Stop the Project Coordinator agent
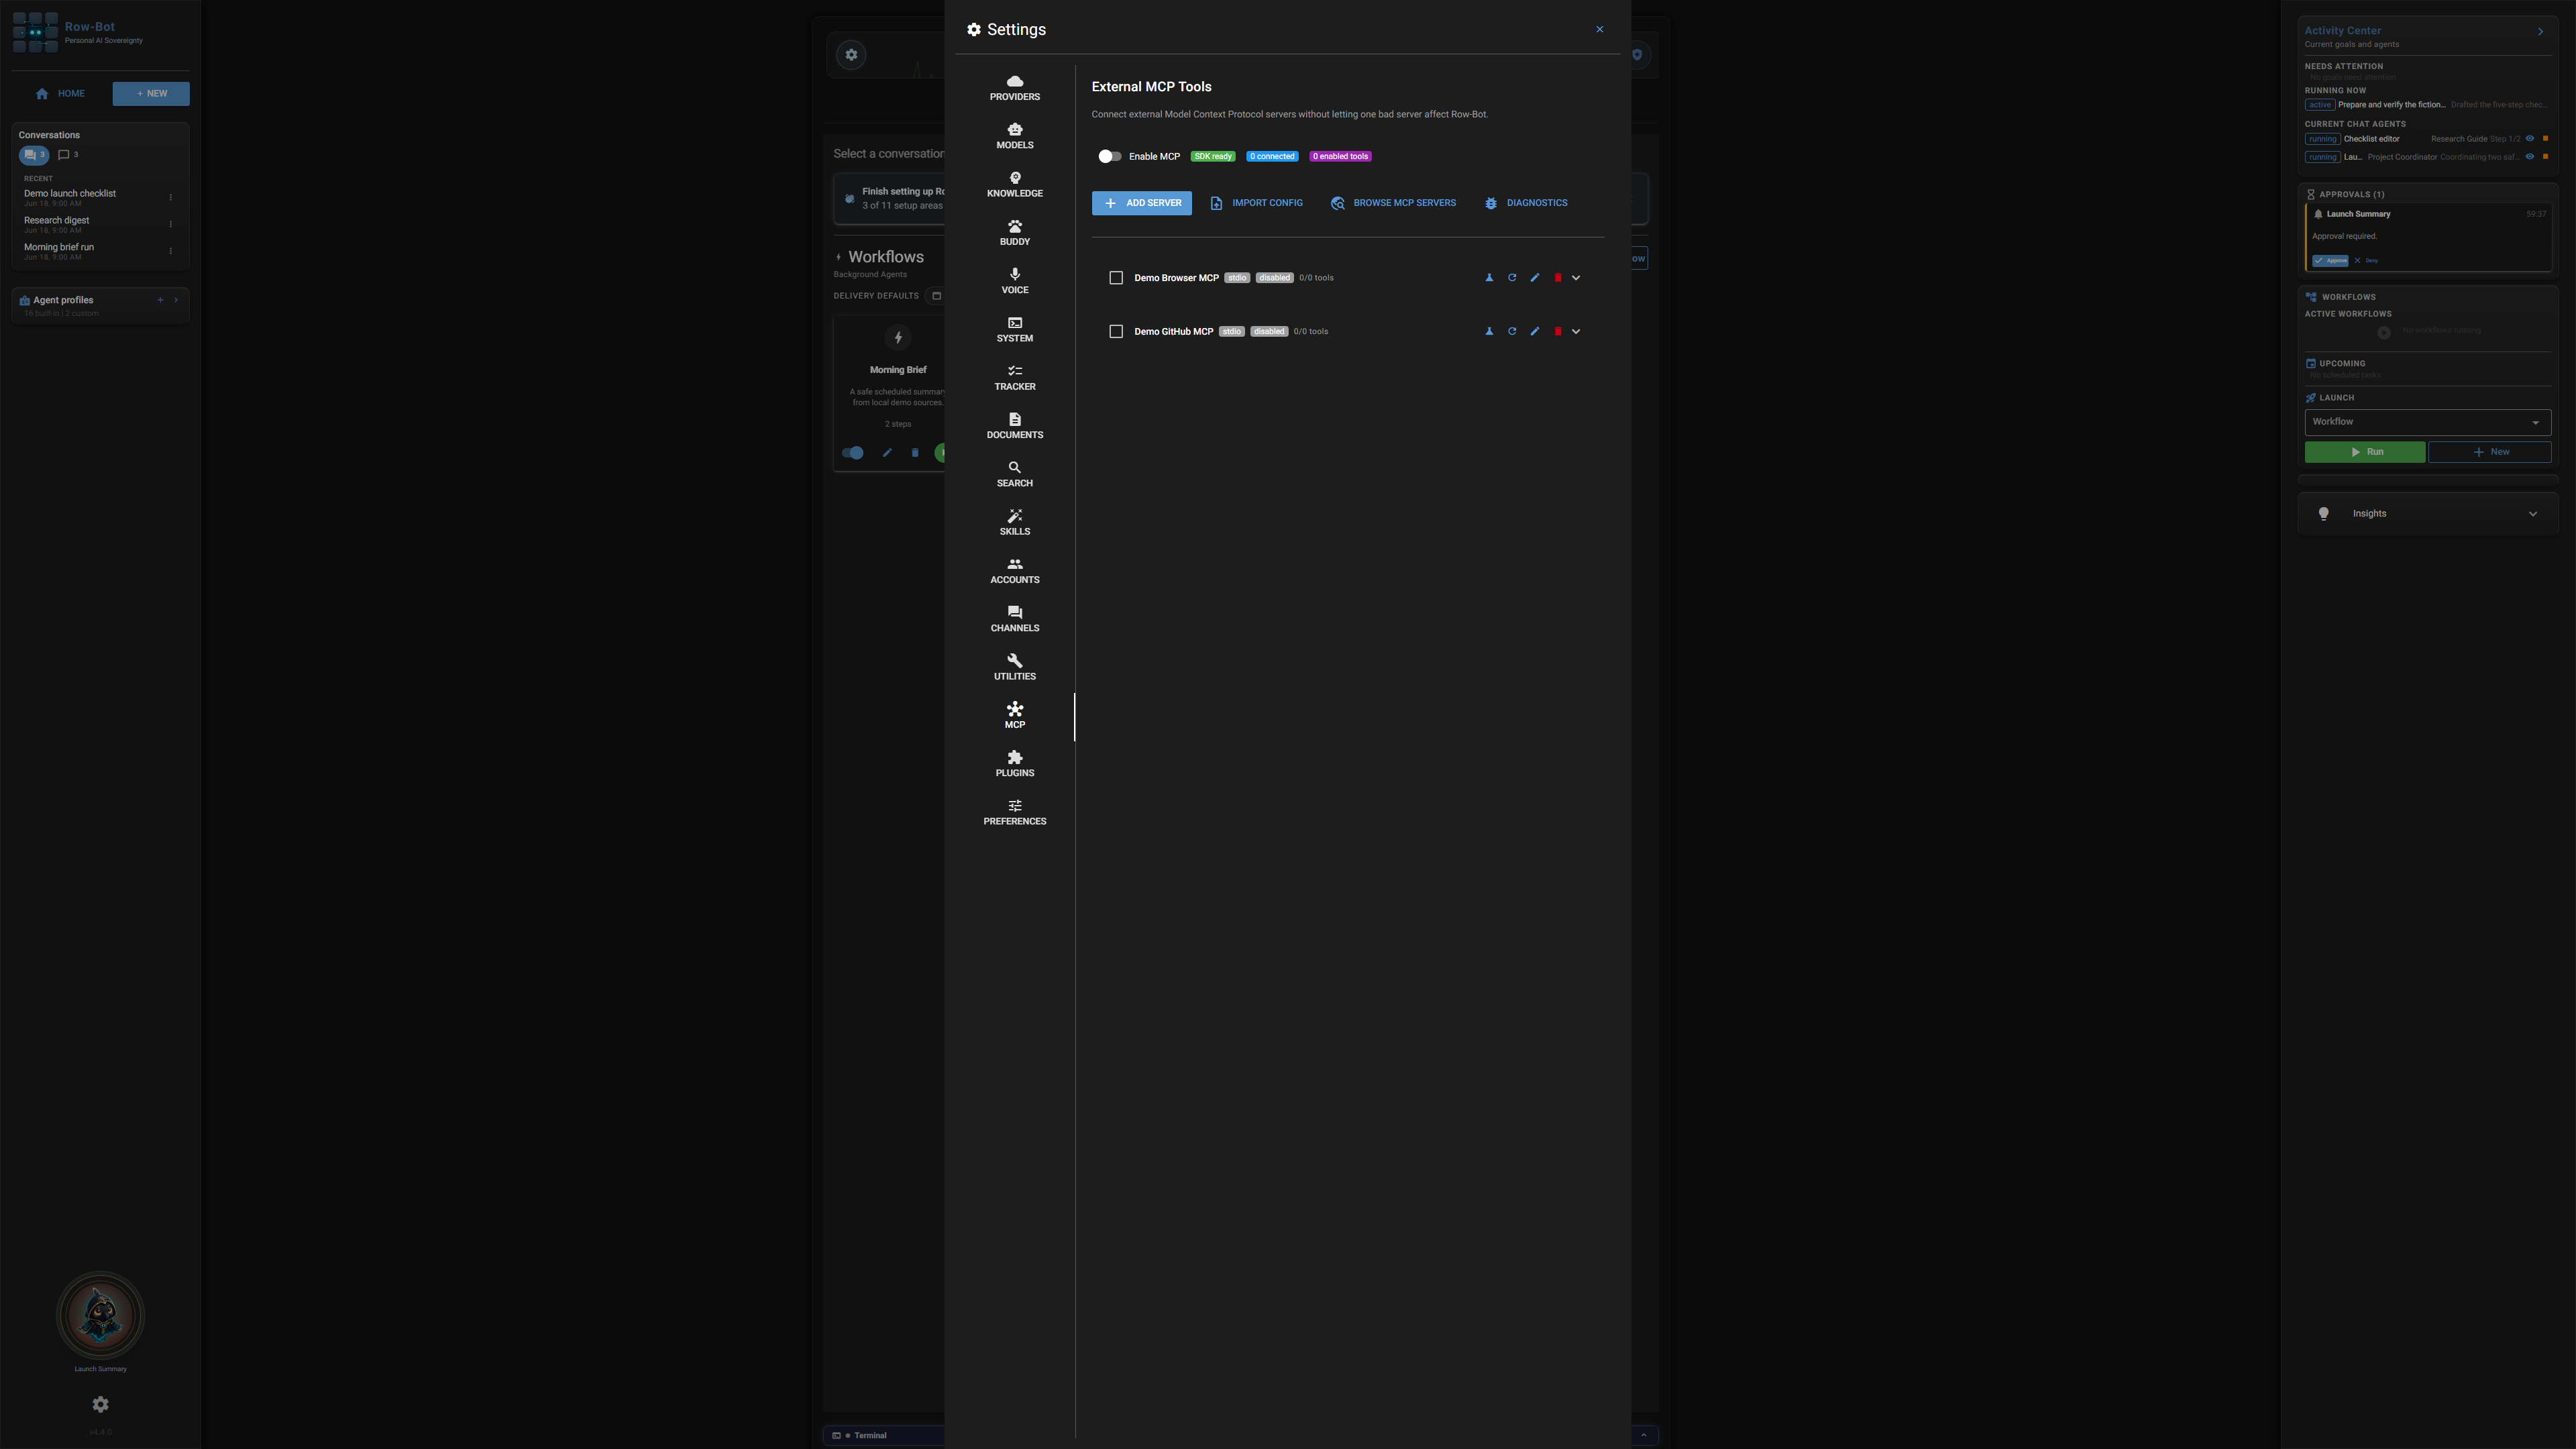 pyautogui.click(x=2545, y=157)
